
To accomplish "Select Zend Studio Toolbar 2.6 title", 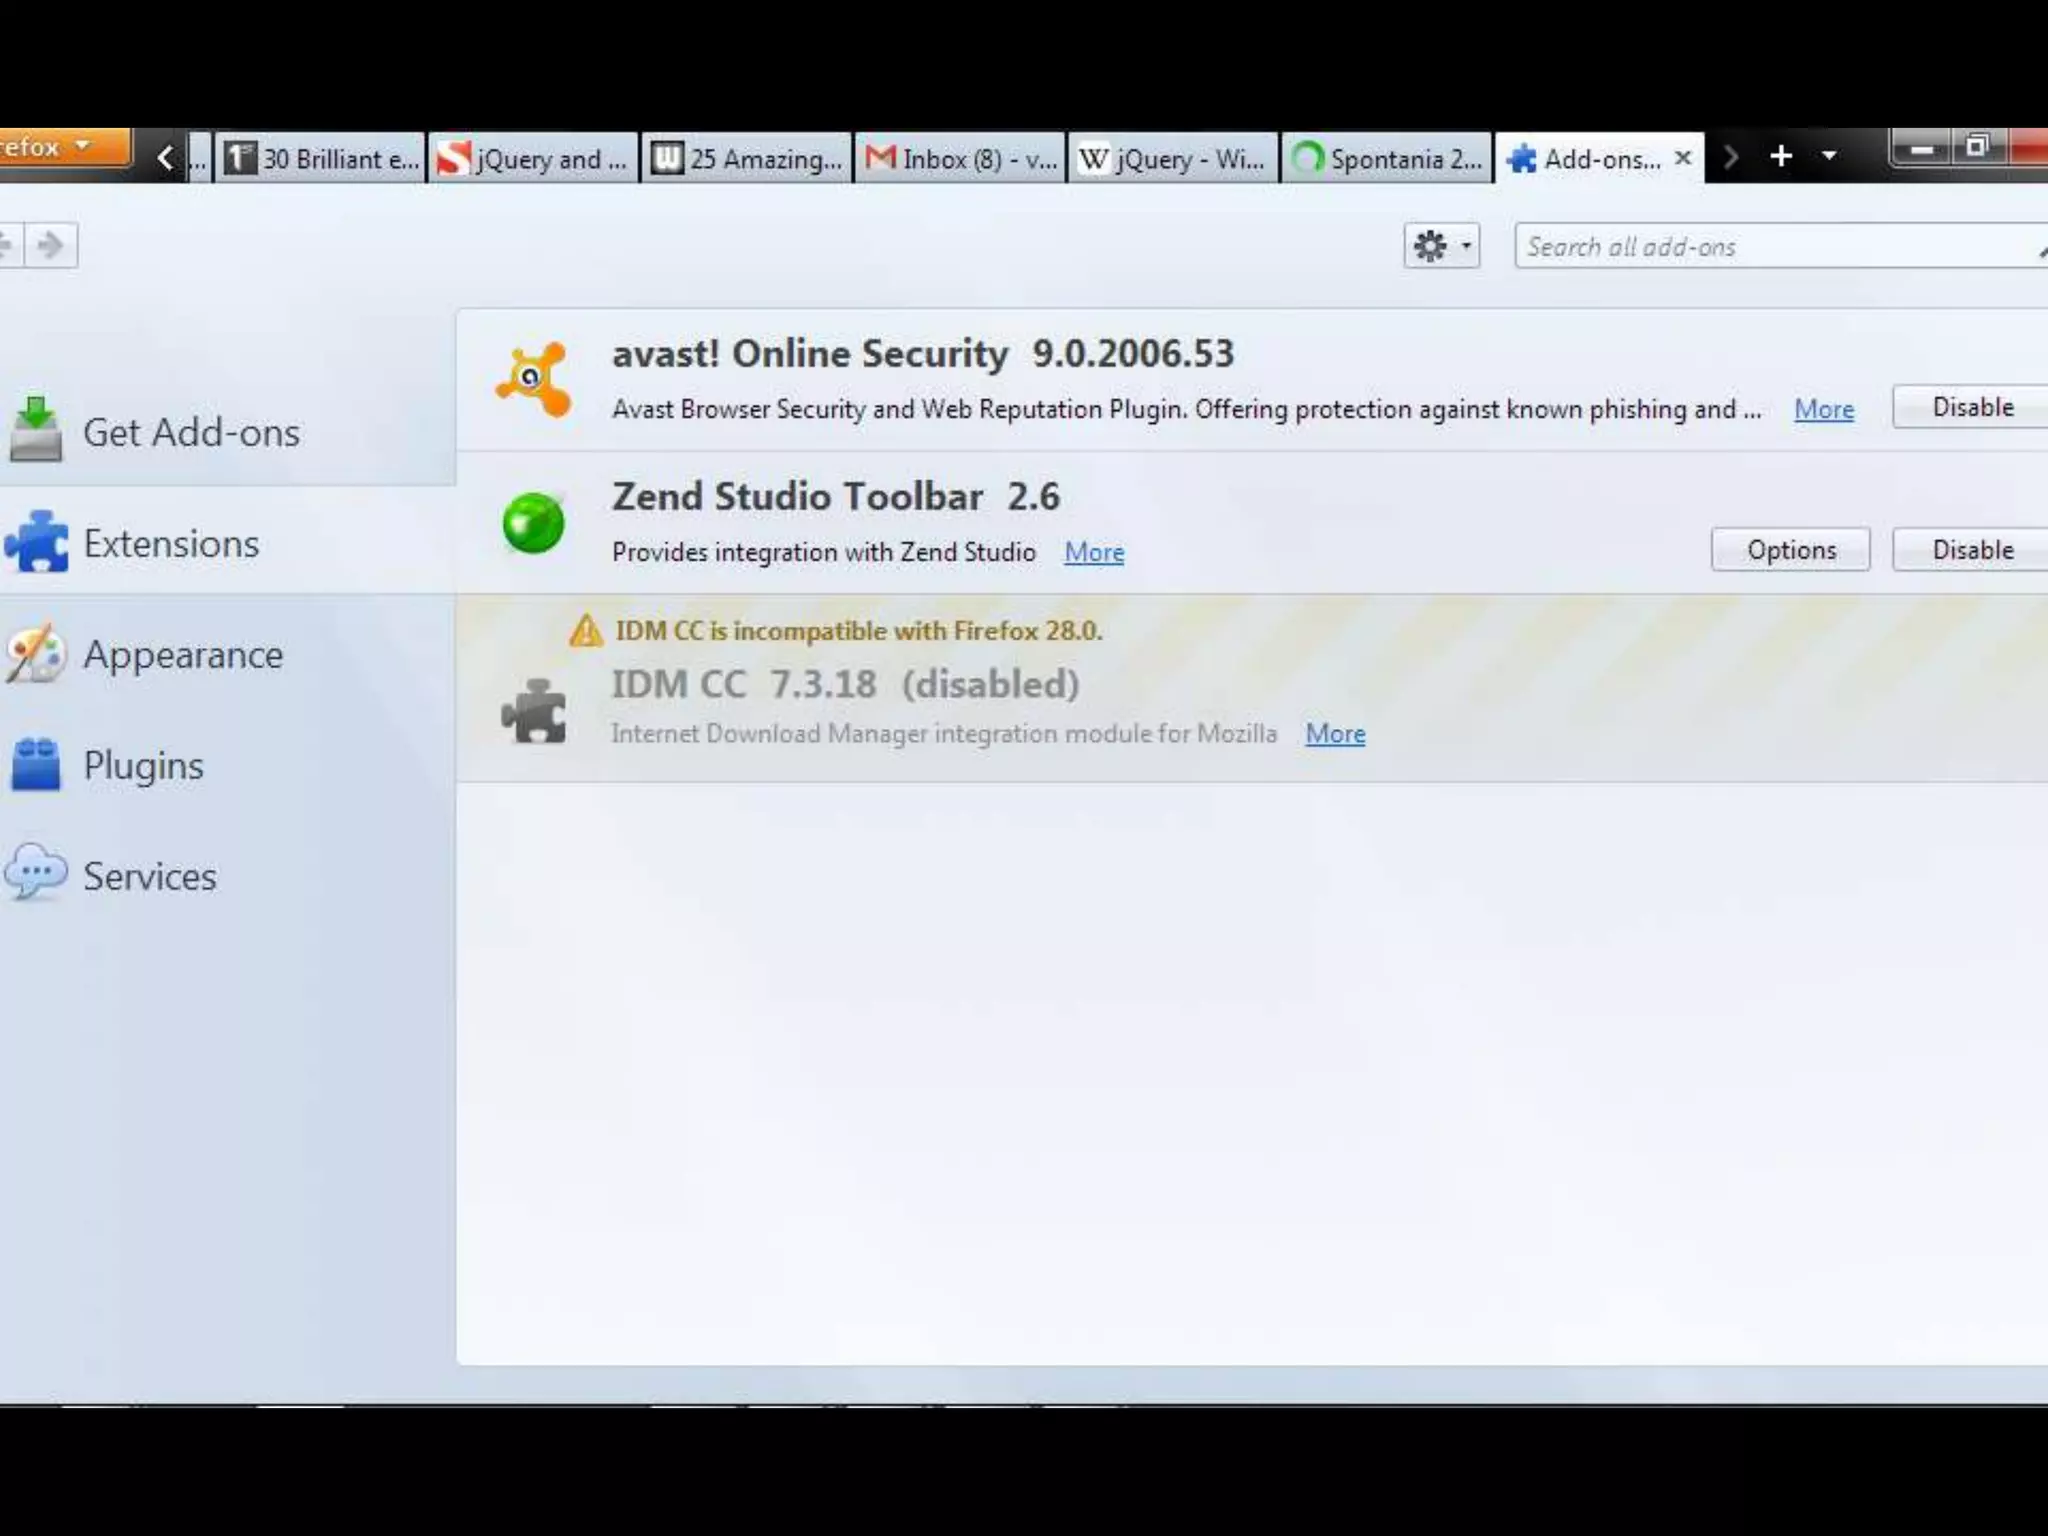I will (x=836, y=497).
